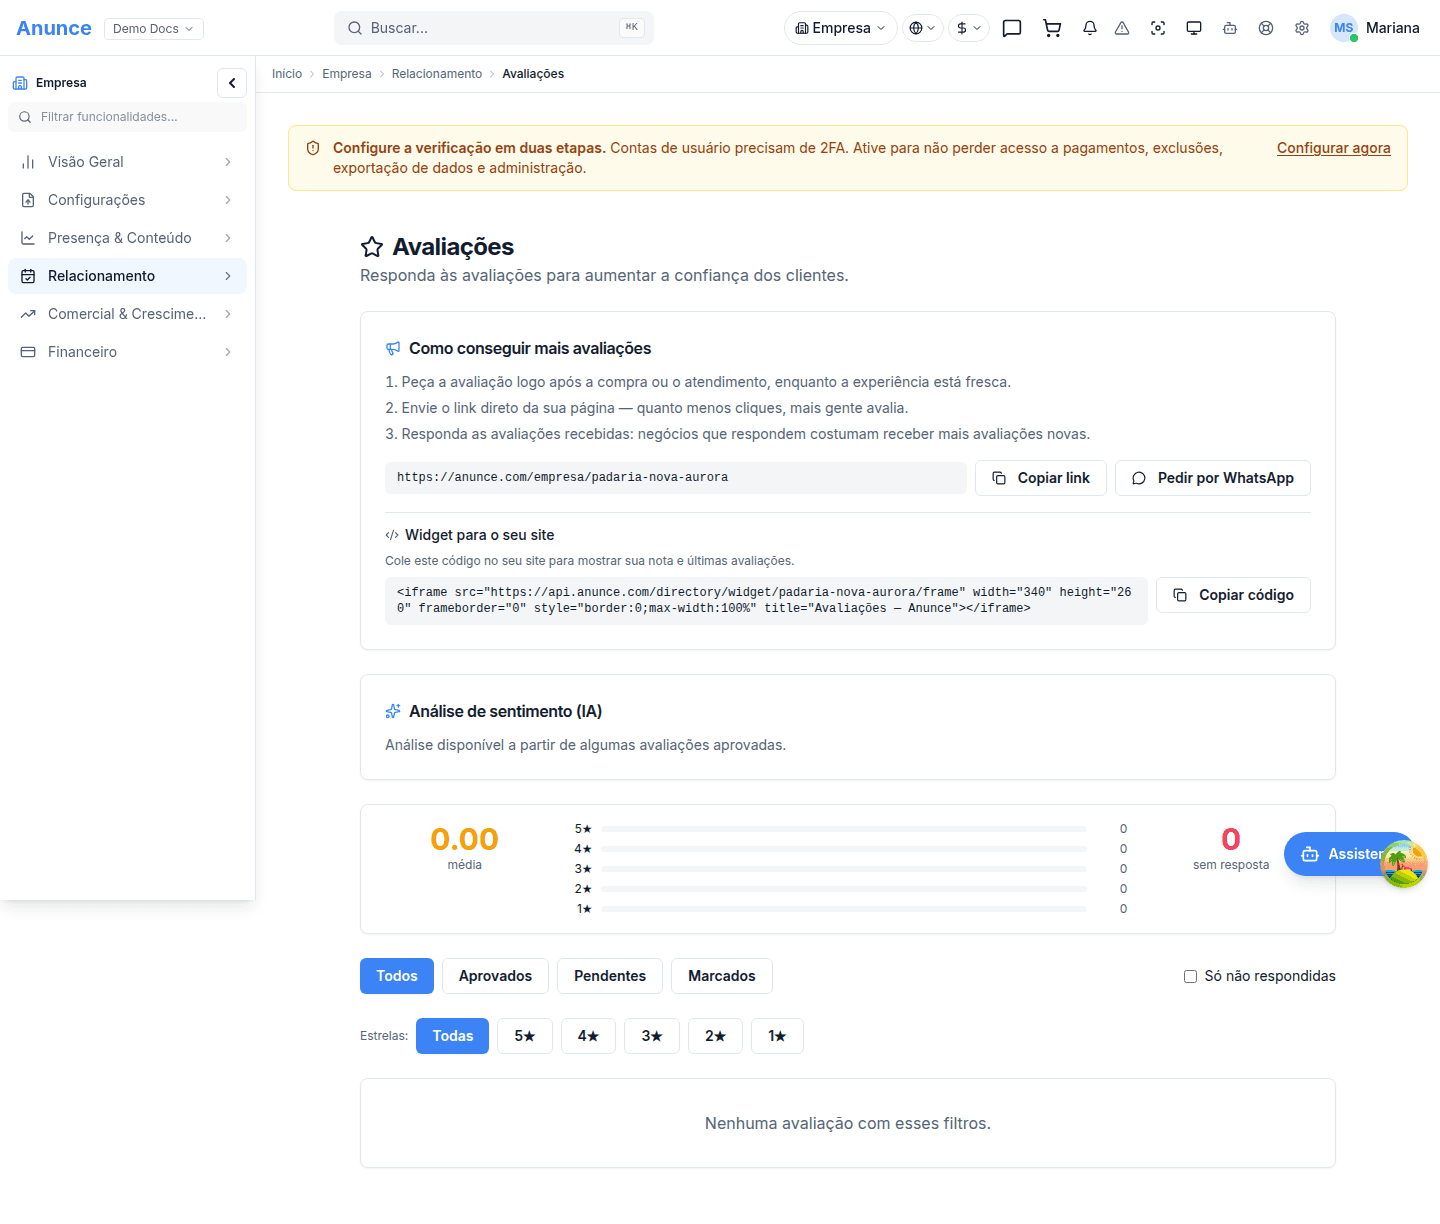Image resolution: width=1440 pixels, height=1224 pixels.
Task: Click the Copiar código button
Action: tap(1233, 595)
